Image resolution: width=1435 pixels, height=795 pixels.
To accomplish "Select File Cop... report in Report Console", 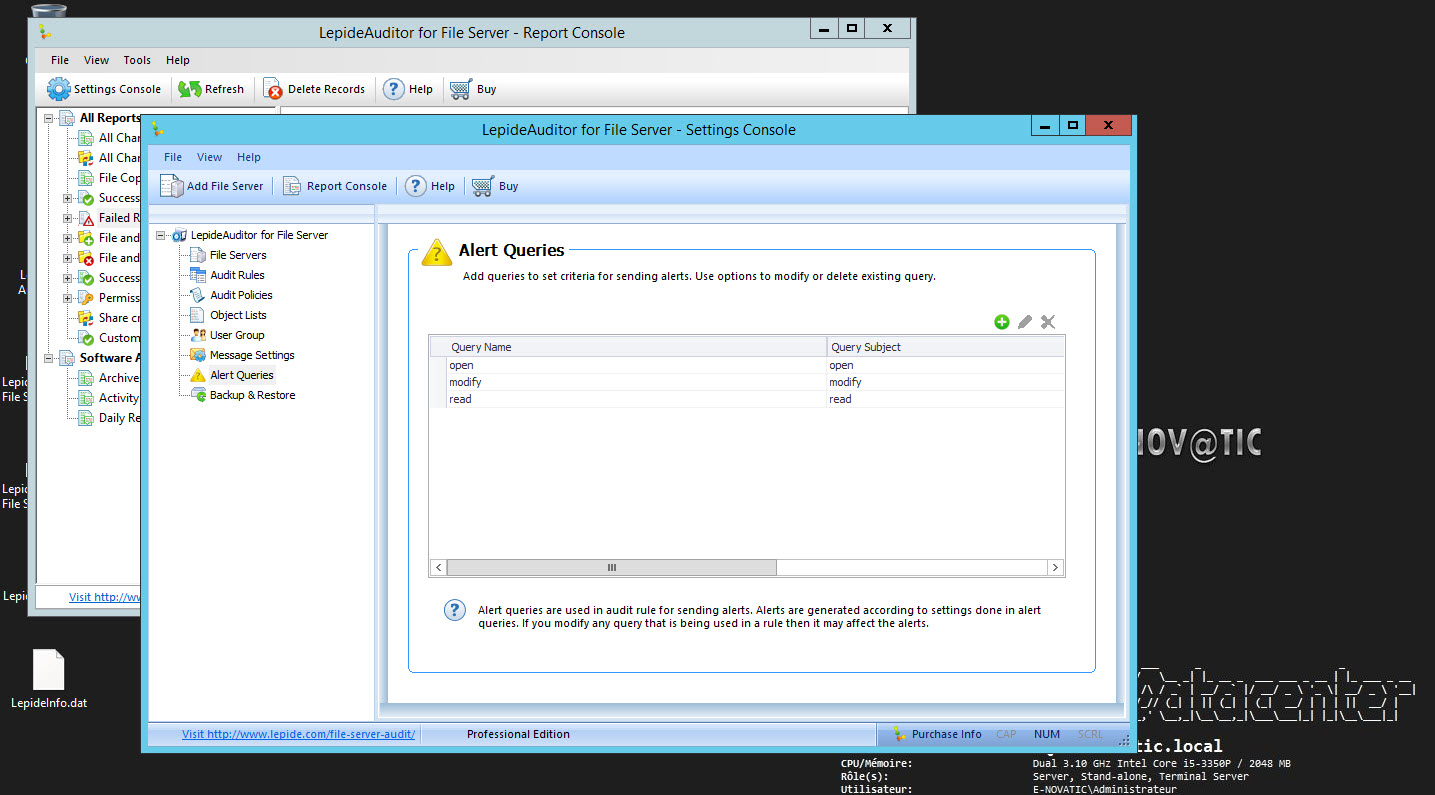I will (x=109, y=178).
